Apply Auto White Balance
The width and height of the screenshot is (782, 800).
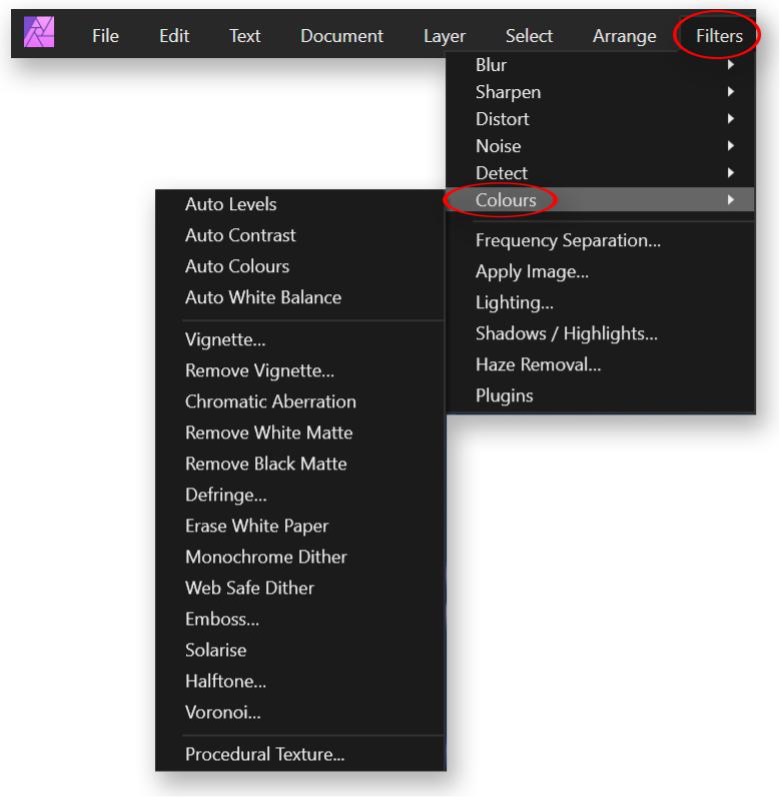coord(264,298)
